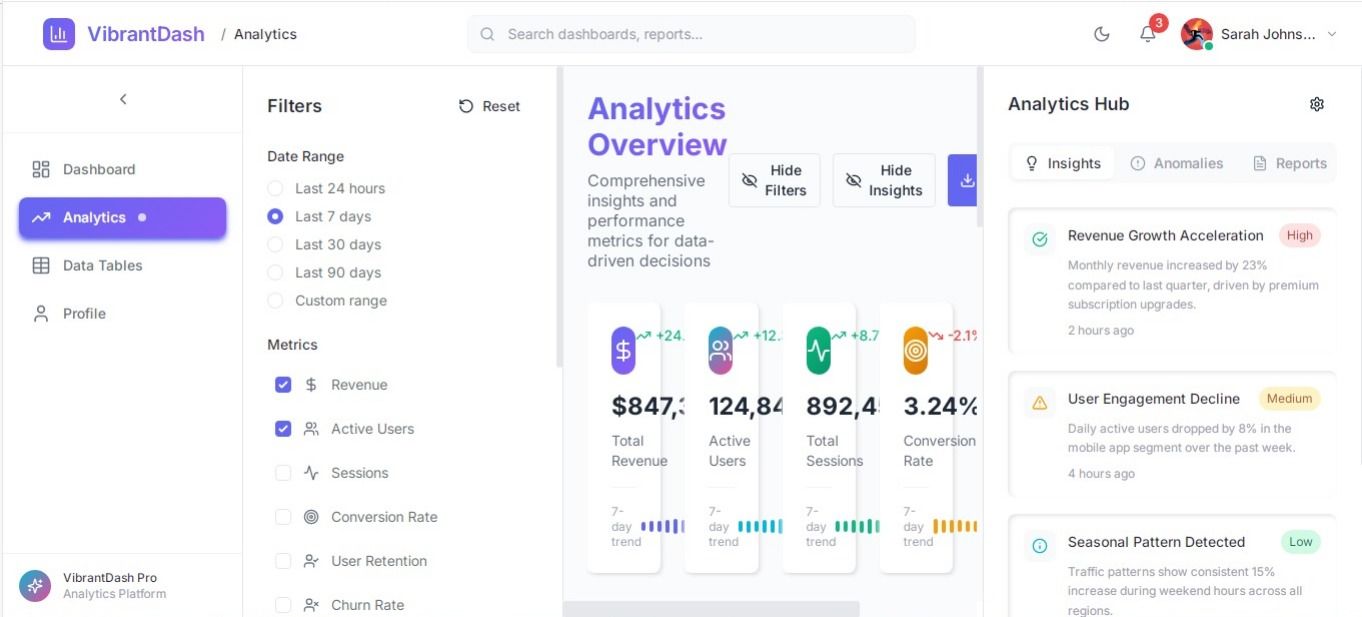Enable the Sessions metric checkbox
Screen dimensions: 1362x617
(x=283, y=473)
